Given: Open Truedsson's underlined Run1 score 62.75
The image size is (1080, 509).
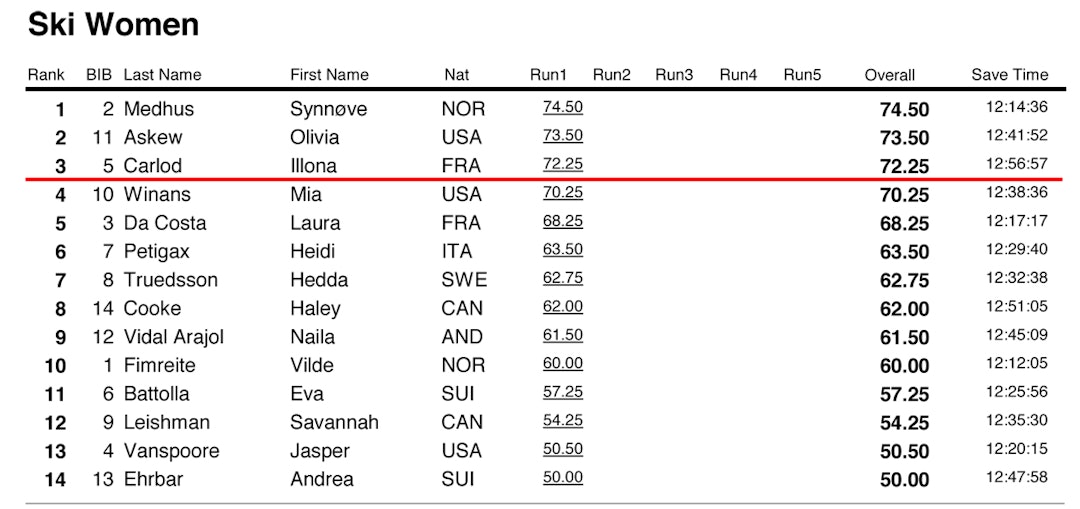Looking at the screenshot, I should coord(562,278).
